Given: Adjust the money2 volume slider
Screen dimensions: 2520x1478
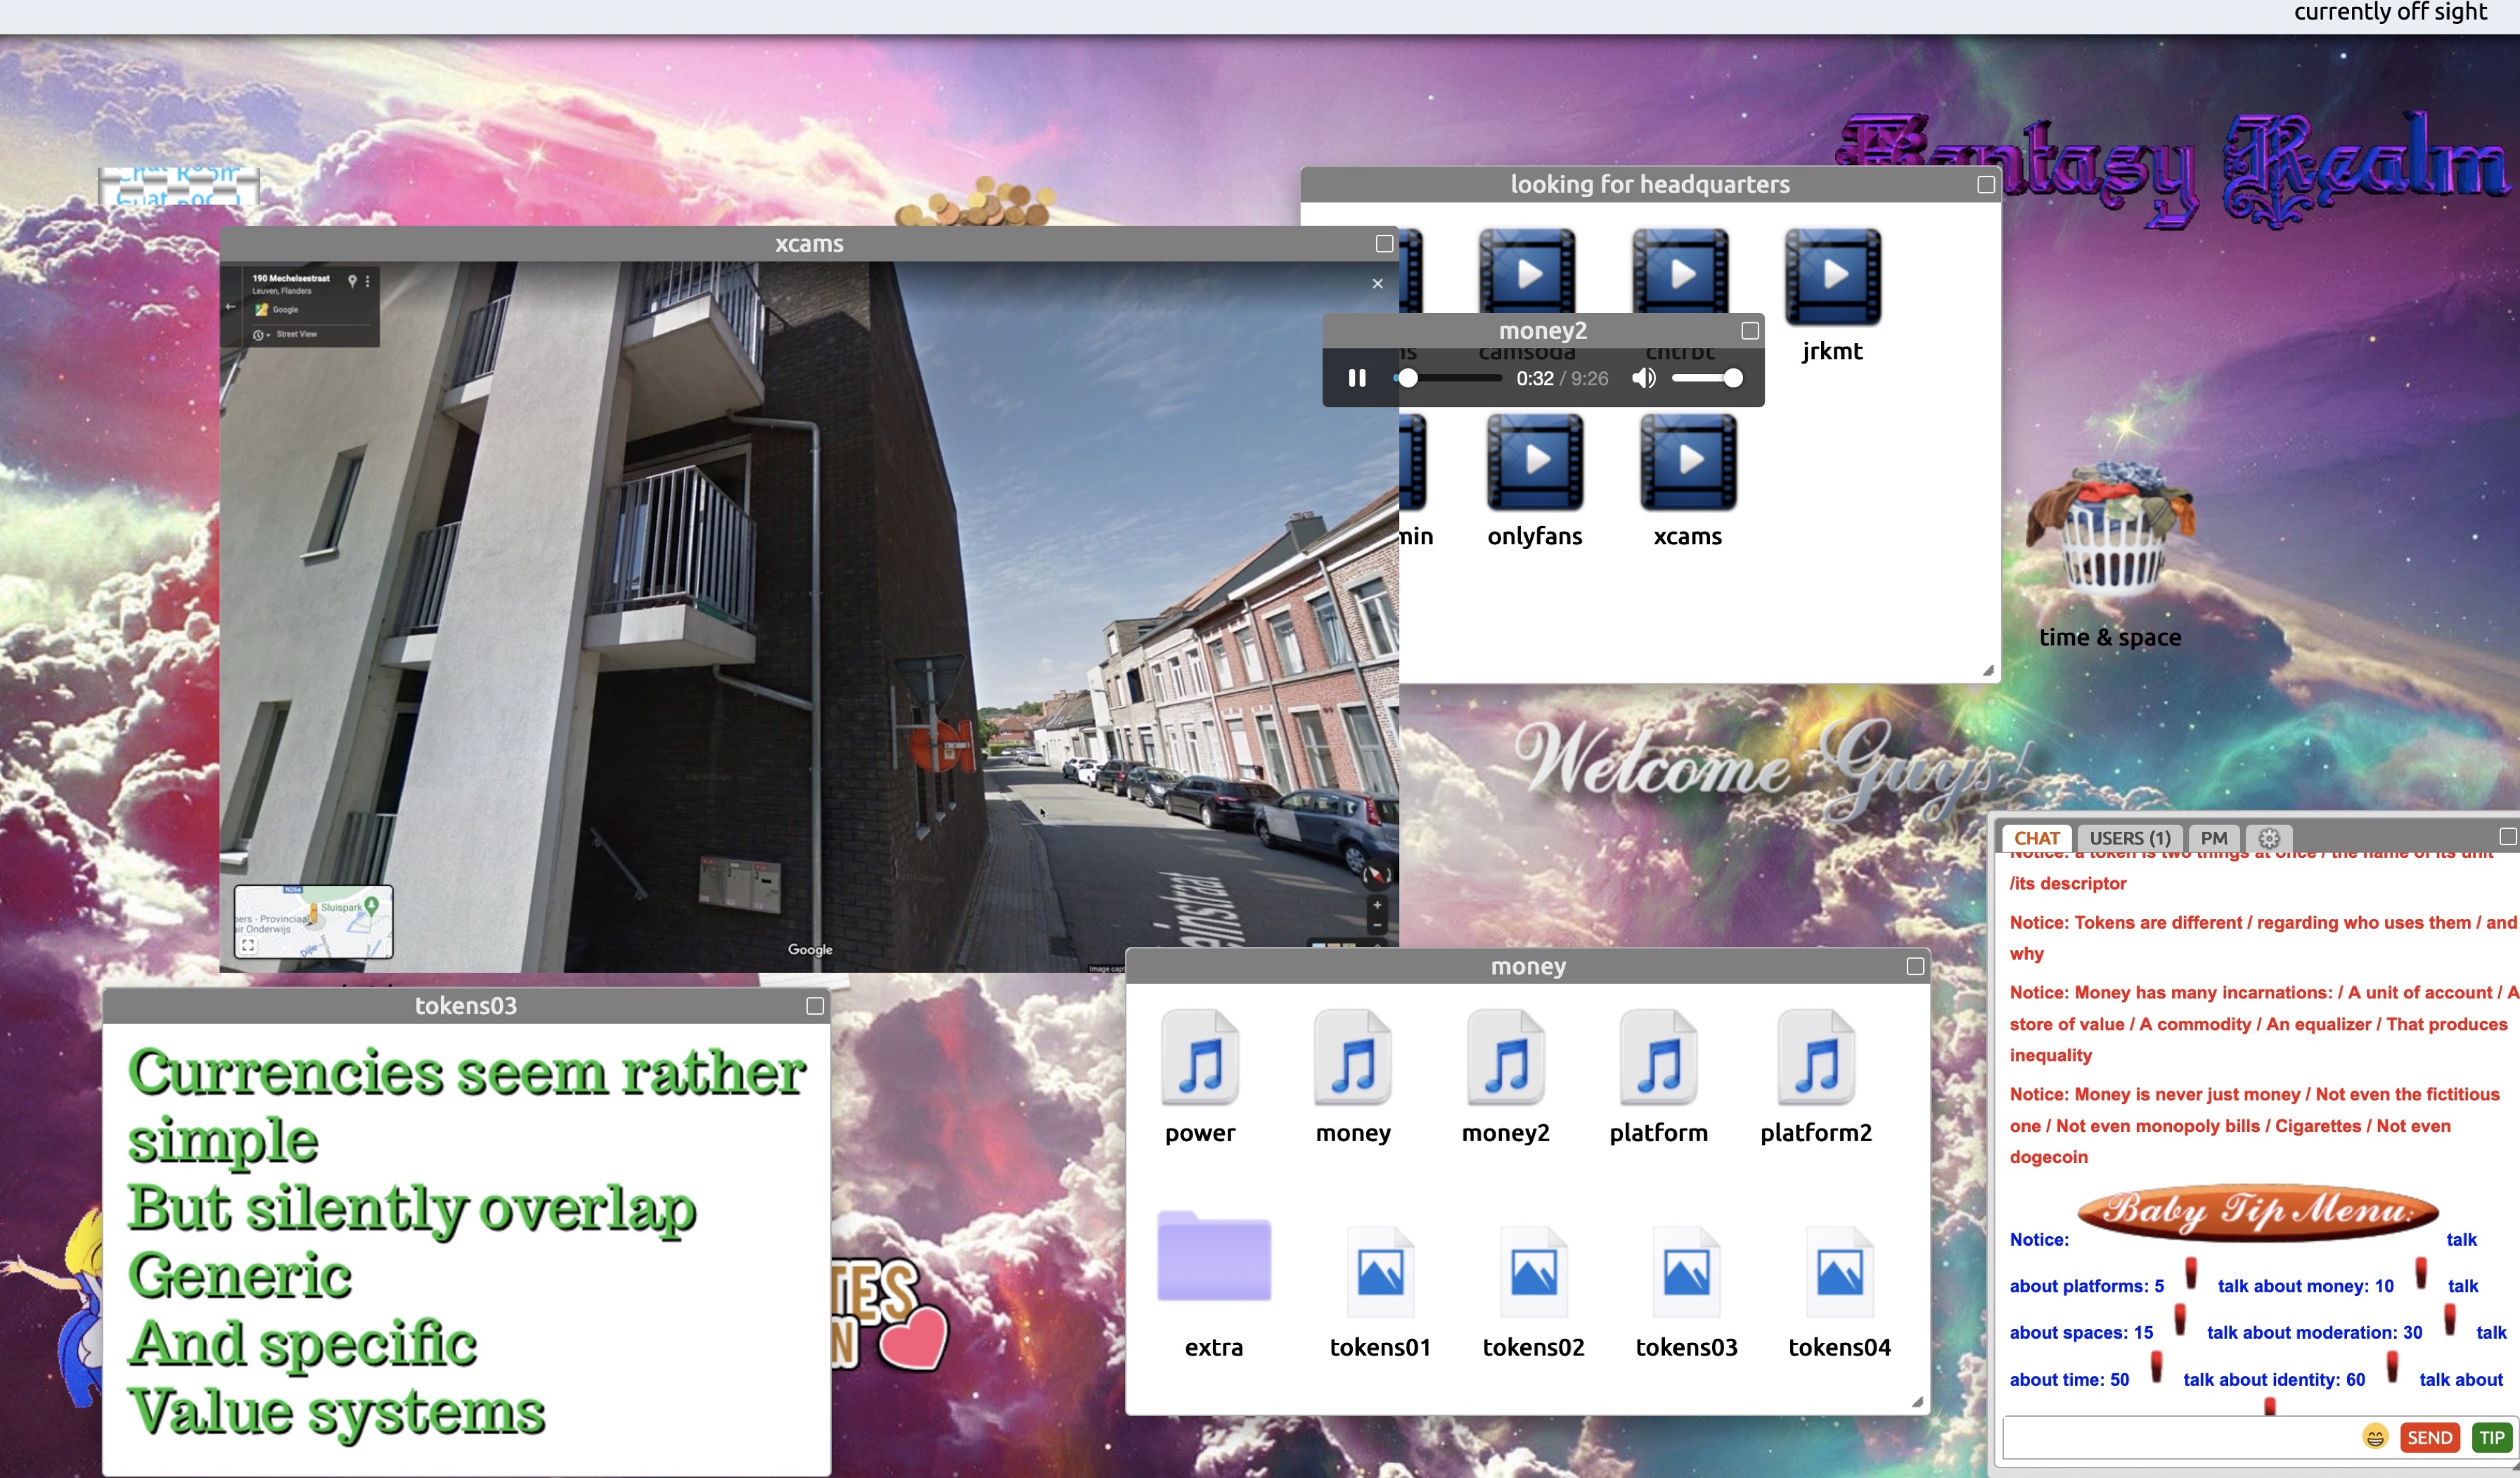Looking at the screenshot, I should click(x=1707, y=378).
